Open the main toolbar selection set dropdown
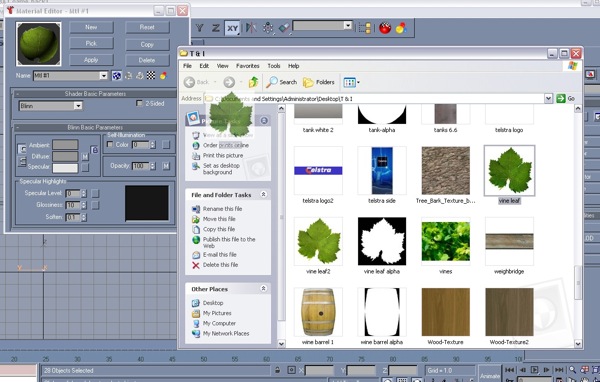The image size is (600, 382). (x=347, y=26)
